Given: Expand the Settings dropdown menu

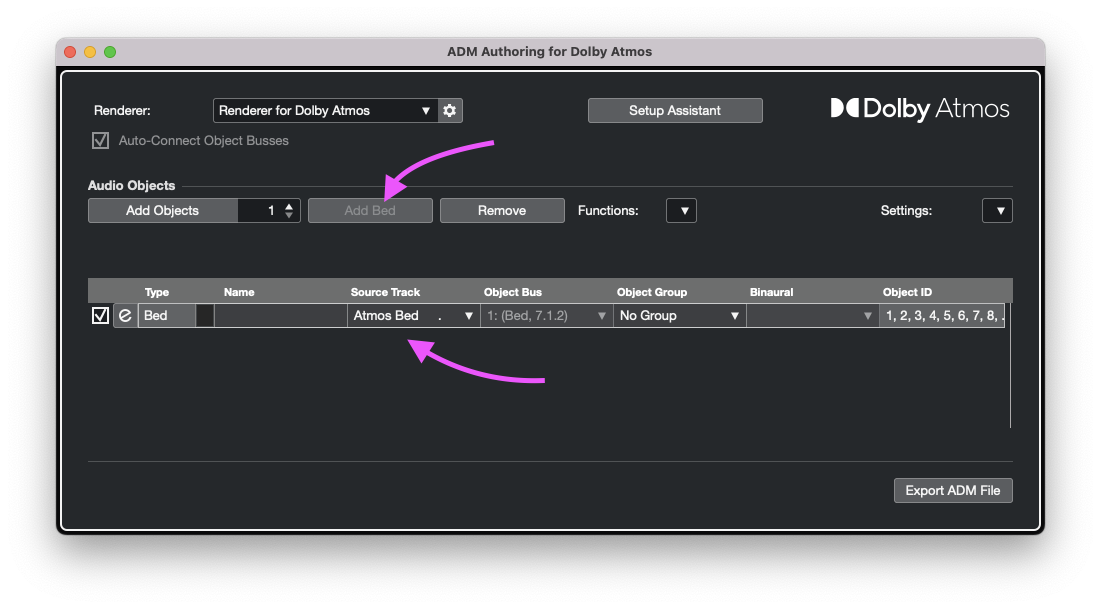Looking at the screenshot, I should click(x=997, y=211).
